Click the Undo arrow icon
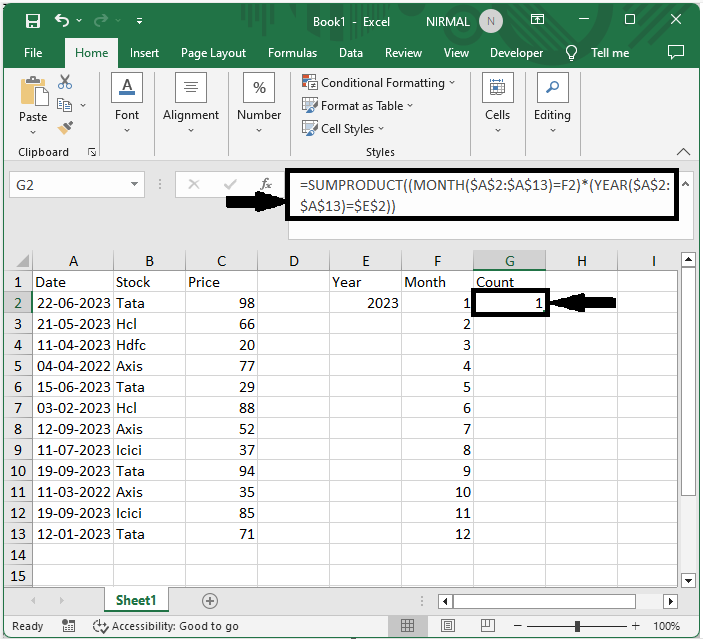The height and width of the screenshot is (639, 703). (x=63, y=20)
